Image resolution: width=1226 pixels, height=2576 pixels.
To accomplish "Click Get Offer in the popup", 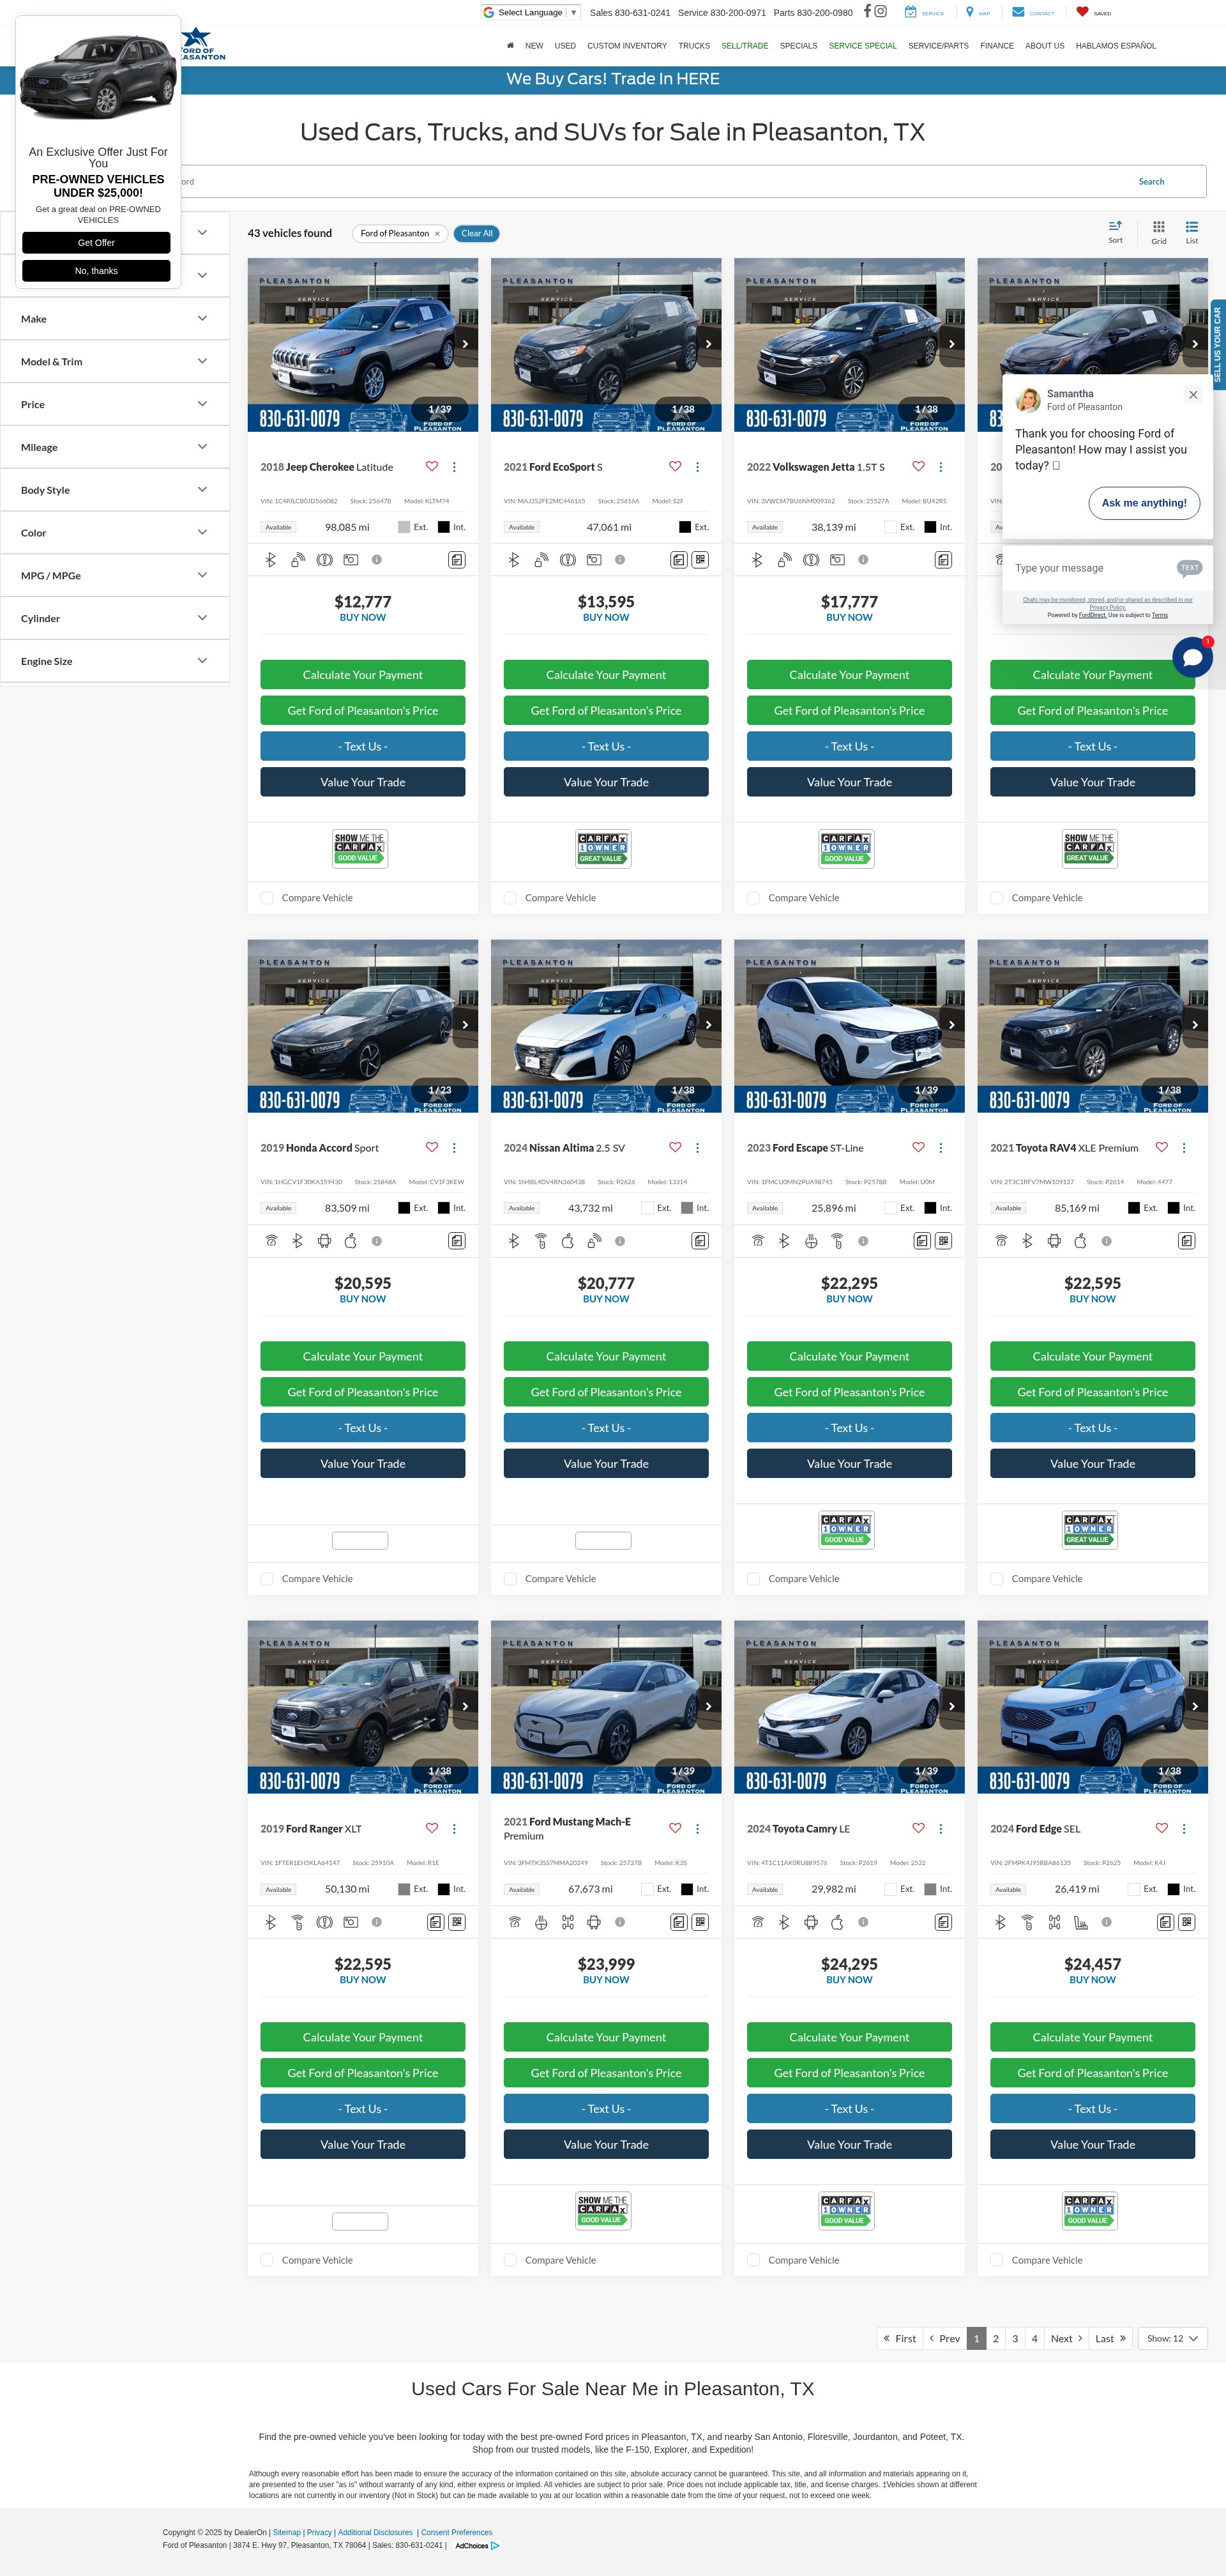I will pyautogui.click(x=96, y=243).
